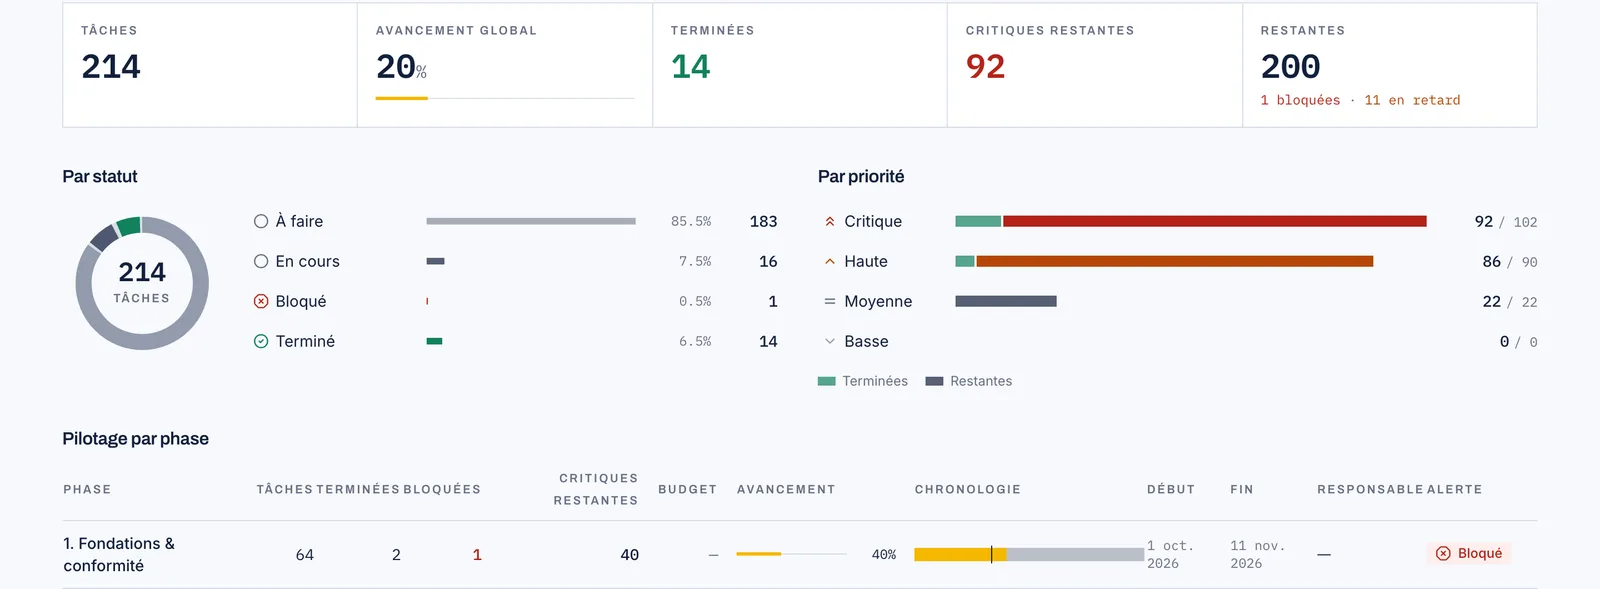Click the red 92 in Critiques restantes card
This screenshot has height=589, width=1600.
[985, 67]
